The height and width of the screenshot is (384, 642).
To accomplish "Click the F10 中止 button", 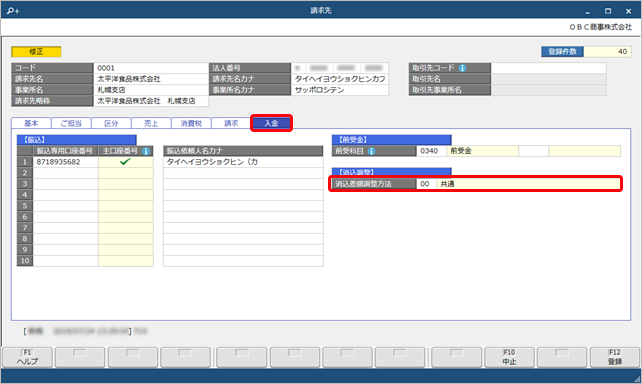I will tap(509, 357).
